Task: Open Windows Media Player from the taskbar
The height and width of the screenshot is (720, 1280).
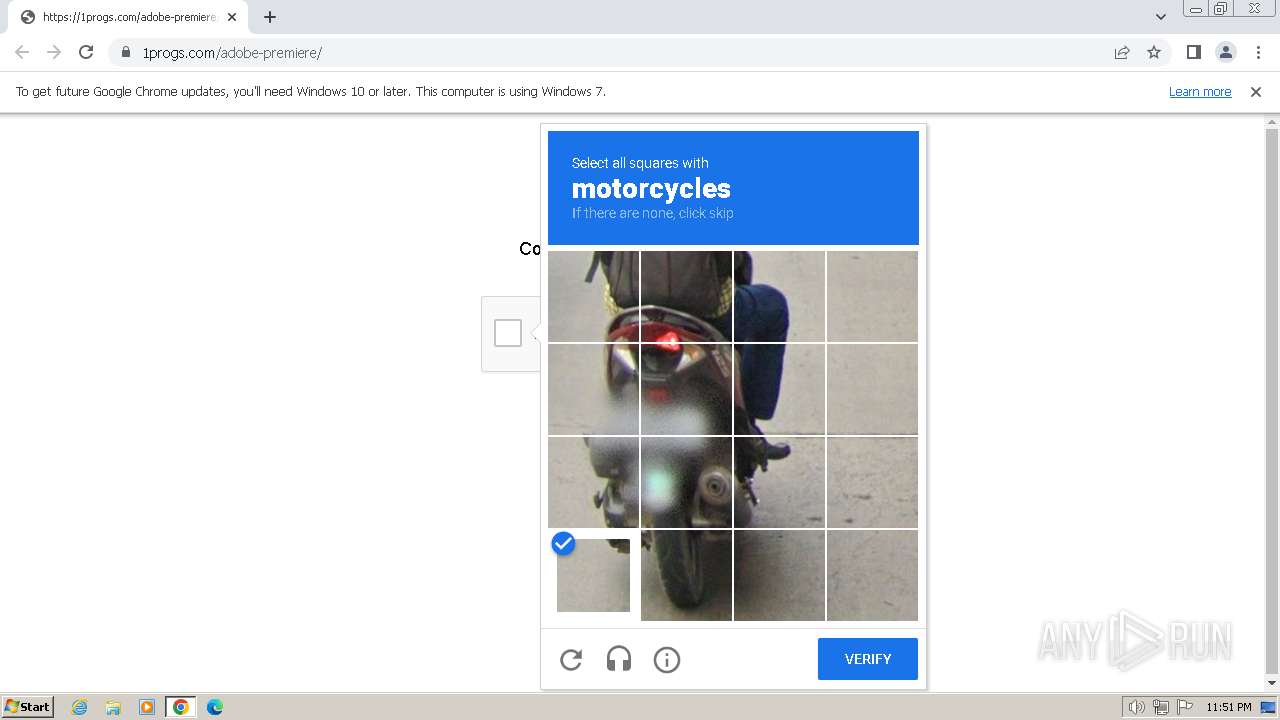Action: (147, 707)
